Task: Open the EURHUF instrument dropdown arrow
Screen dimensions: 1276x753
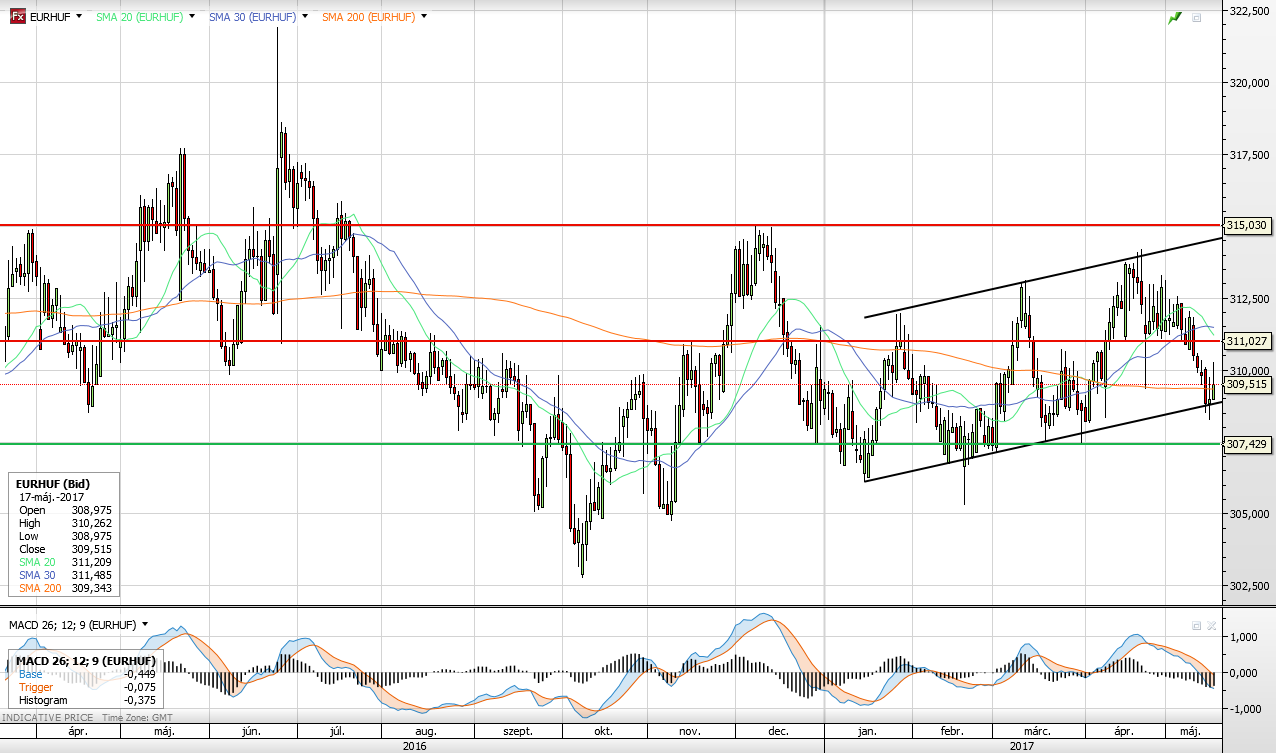Action: click(x=78, y=17)
